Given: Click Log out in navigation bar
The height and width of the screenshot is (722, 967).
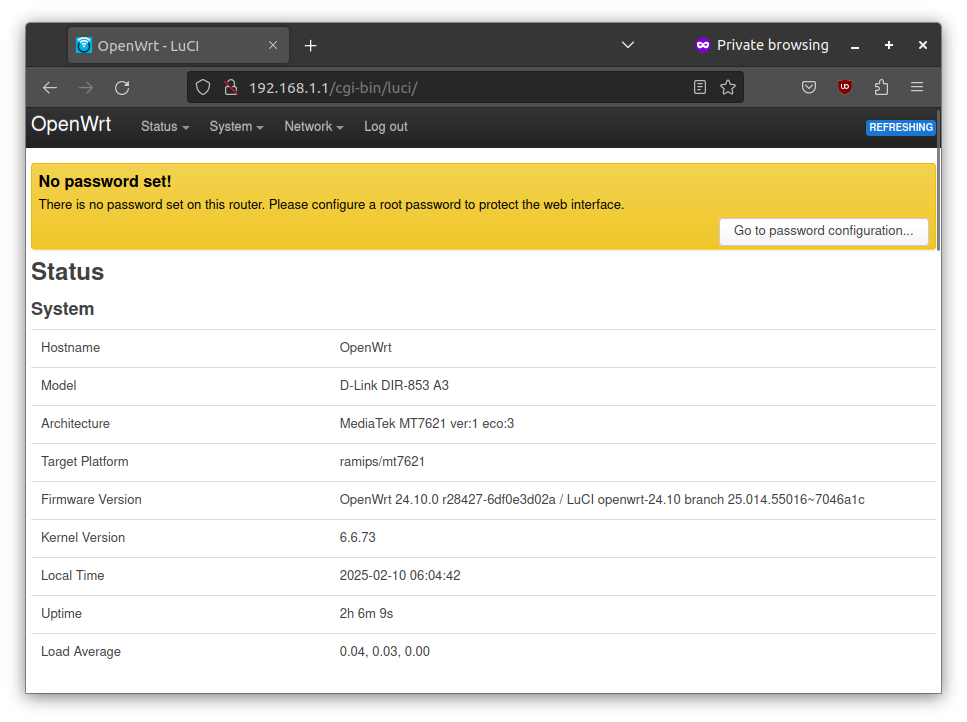Looking at the screenshot, I should click(385, 127).
